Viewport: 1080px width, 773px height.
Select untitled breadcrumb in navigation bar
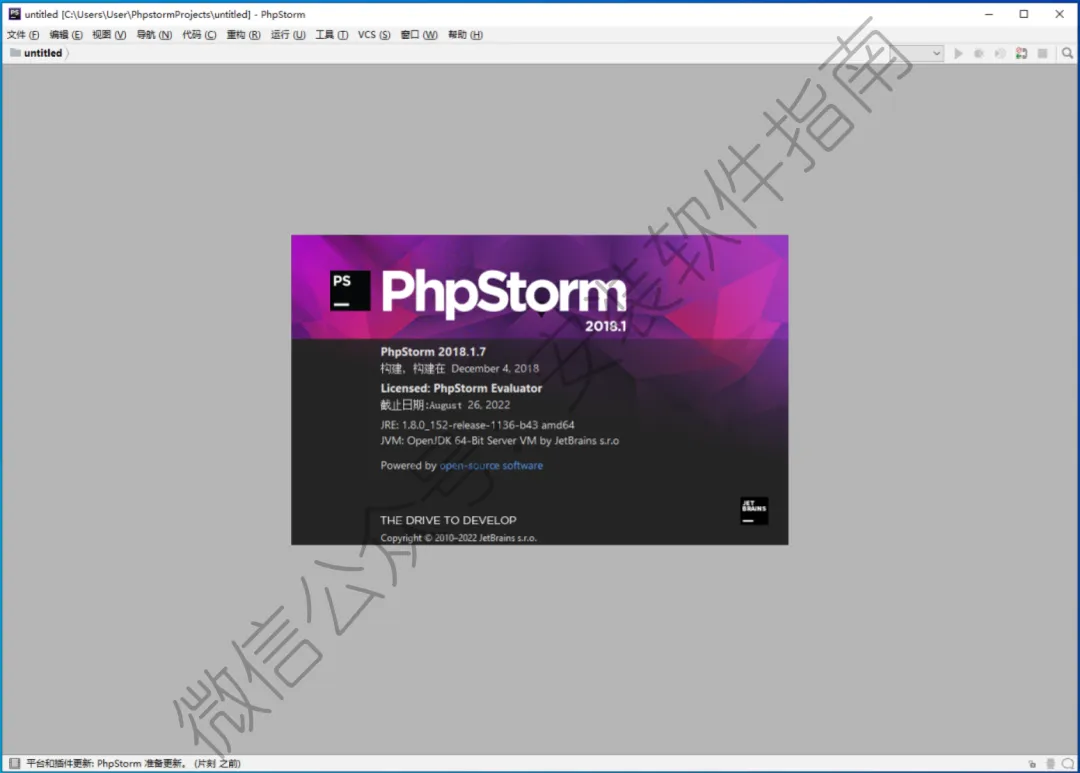point(43,53)
